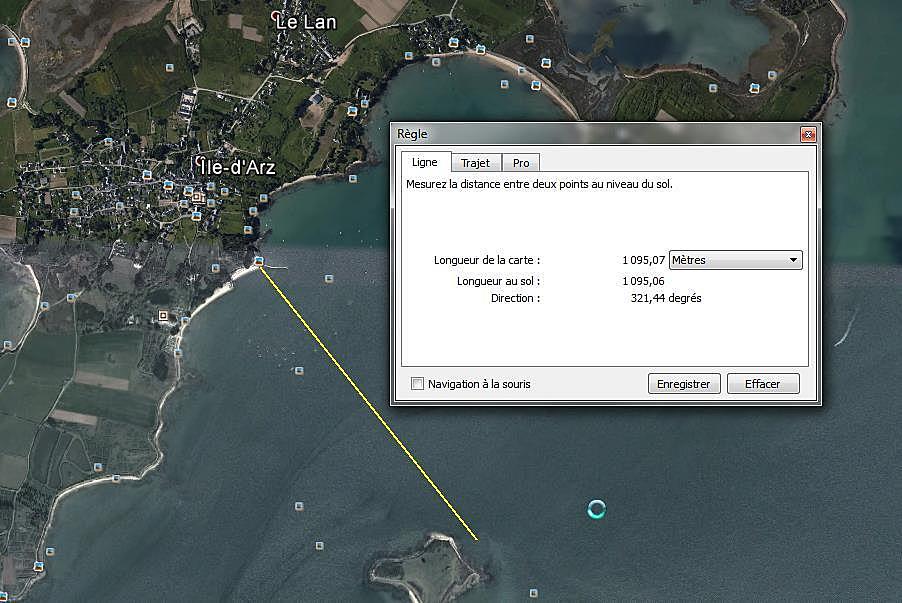Select the Île-d'Arz place marker
This screenshot has width=902, height=603.
200,160
